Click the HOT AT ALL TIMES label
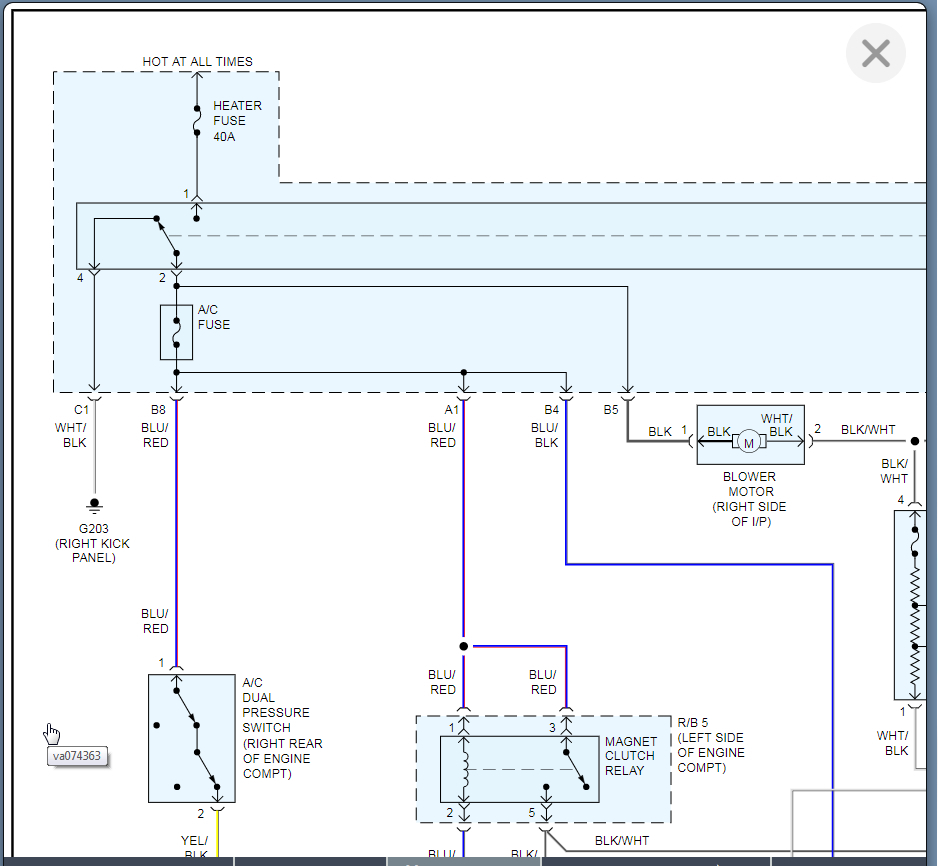Viewport: 938px width, 866px height. click(x=197, y=61)
